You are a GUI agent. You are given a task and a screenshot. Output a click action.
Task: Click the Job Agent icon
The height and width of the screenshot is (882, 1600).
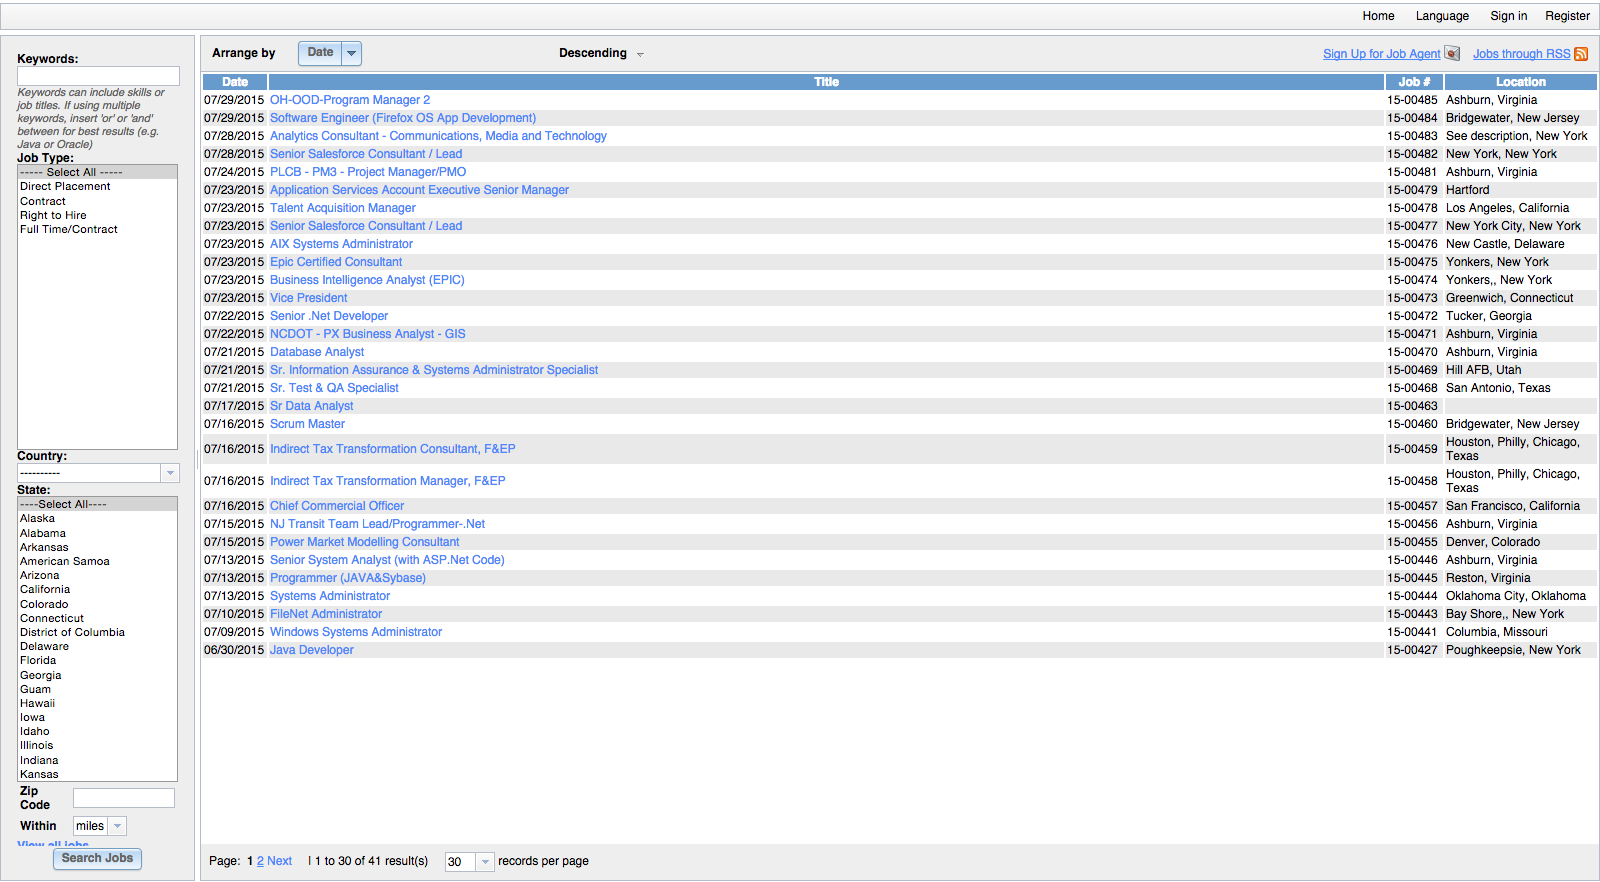[1452, 54]
